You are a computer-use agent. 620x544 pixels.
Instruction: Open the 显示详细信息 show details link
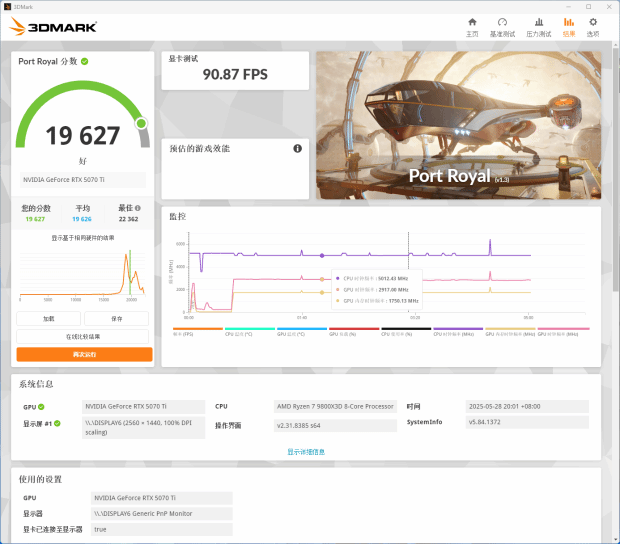click(306, 451)
